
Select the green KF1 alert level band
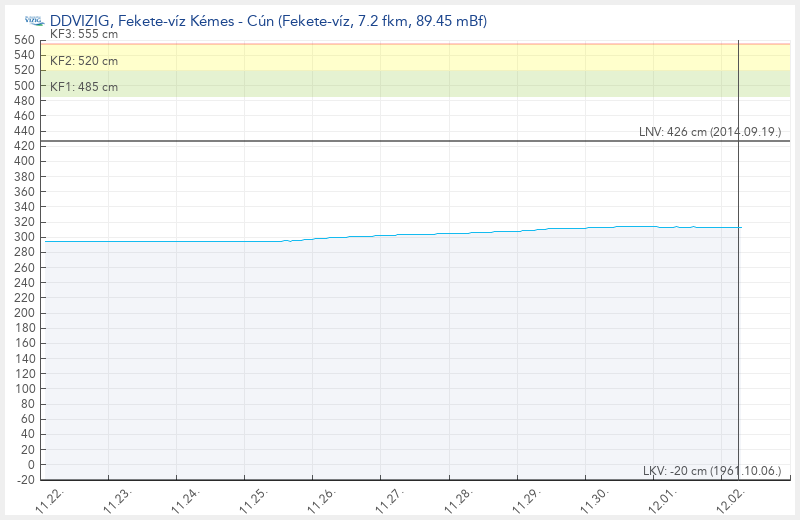(x=400, y=84)
